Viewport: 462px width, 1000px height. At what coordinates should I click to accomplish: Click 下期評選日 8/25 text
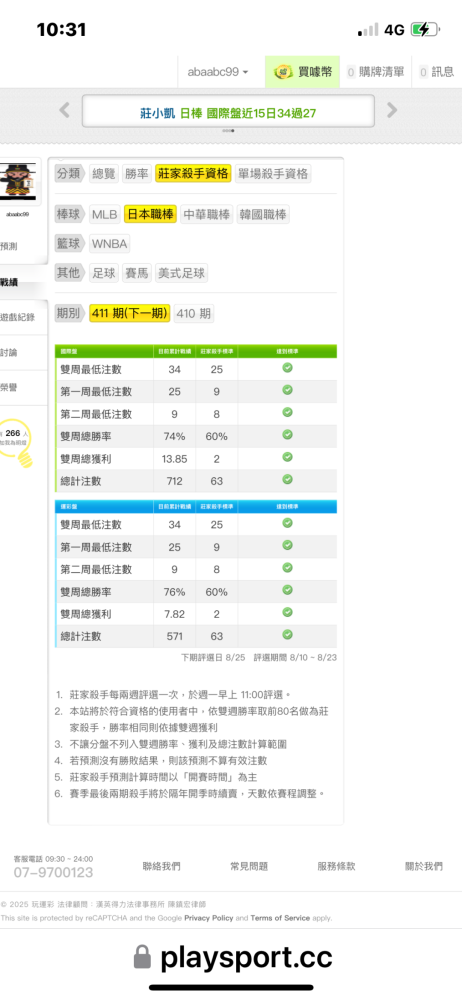212,657
